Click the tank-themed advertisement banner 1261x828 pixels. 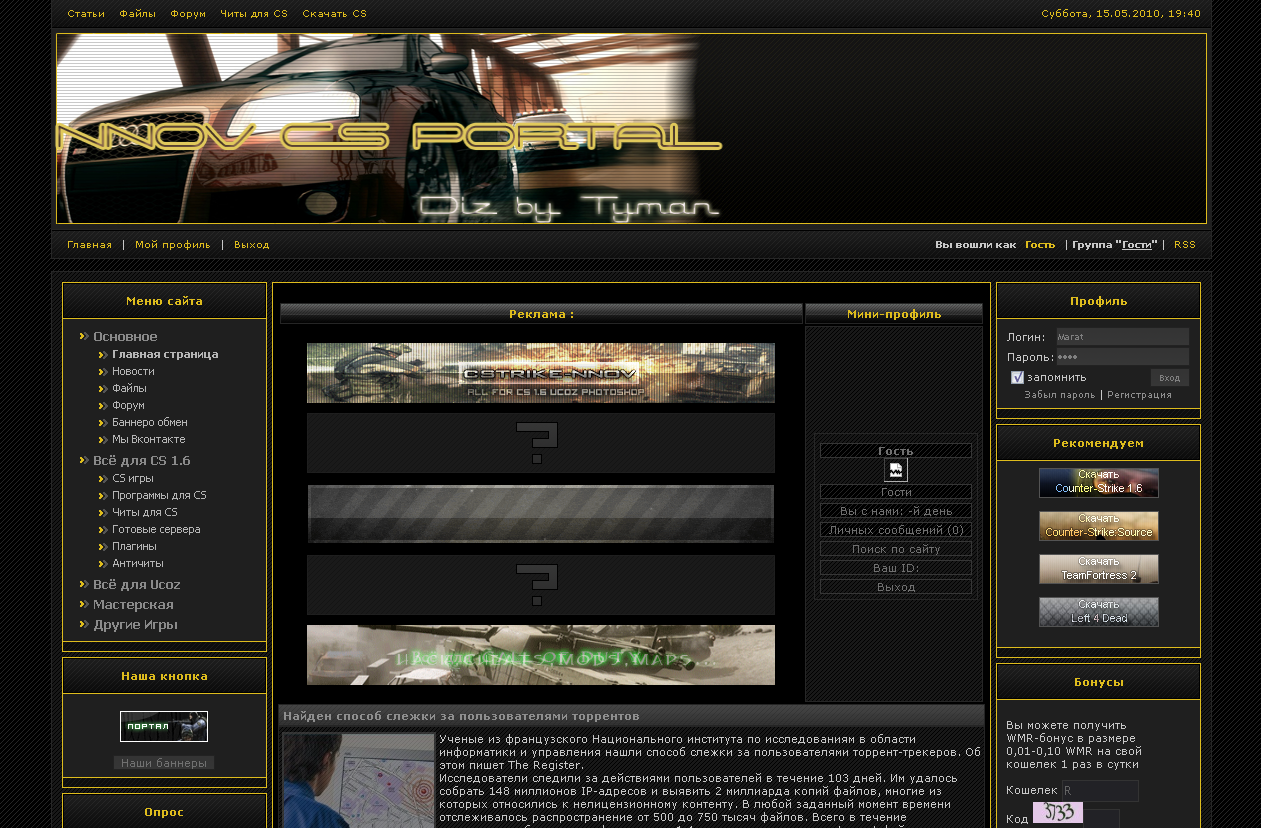[x=541, y=655]
